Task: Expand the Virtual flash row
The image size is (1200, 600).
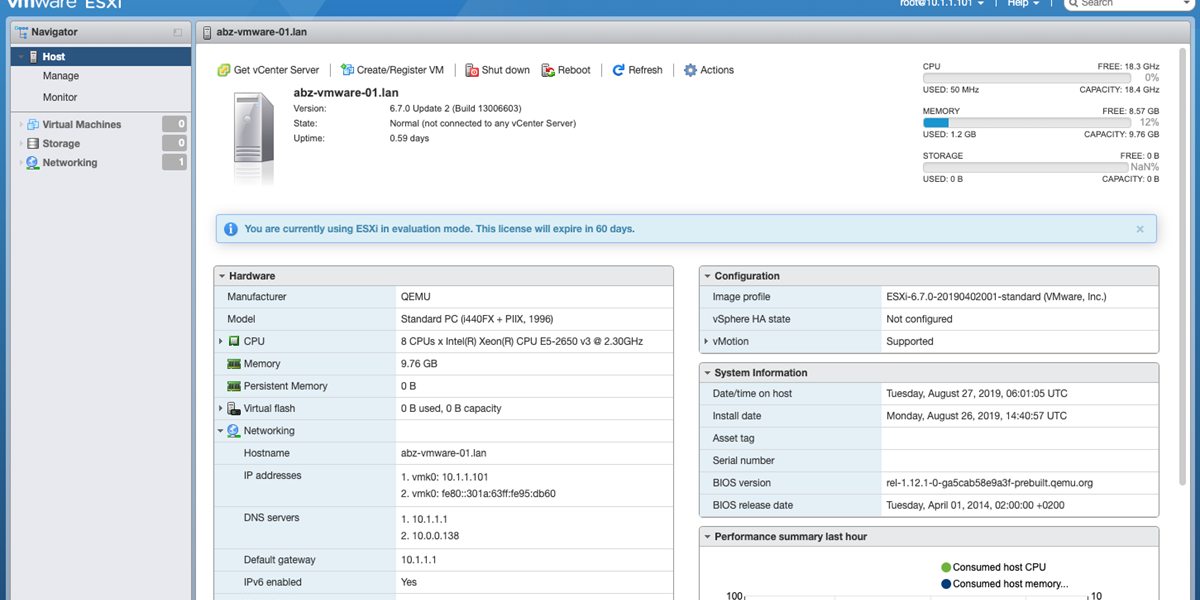Action: [221, 408]
